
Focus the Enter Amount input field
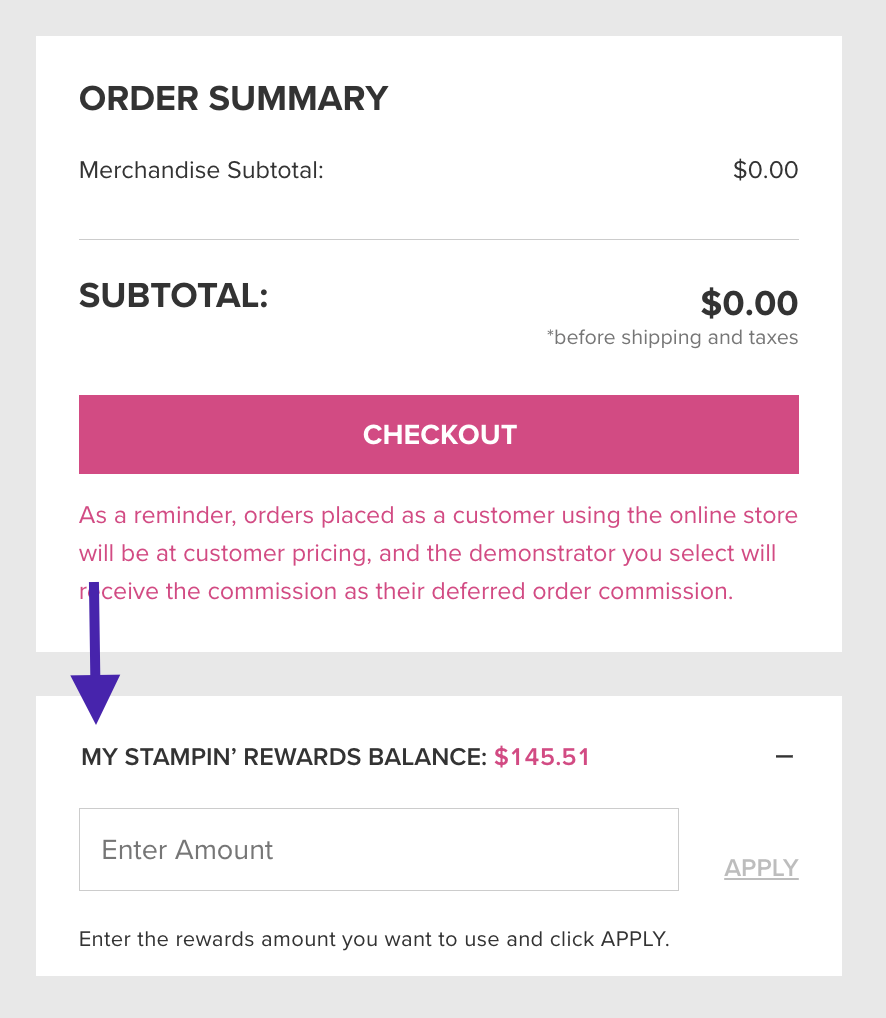pos(378,849)
